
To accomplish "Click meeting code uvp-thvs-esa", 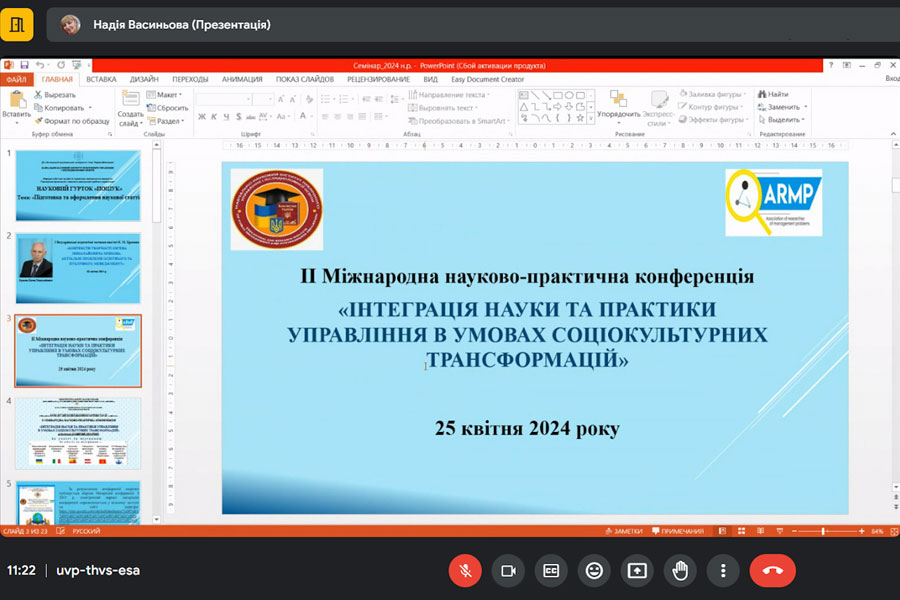I will tap(98, 570).
